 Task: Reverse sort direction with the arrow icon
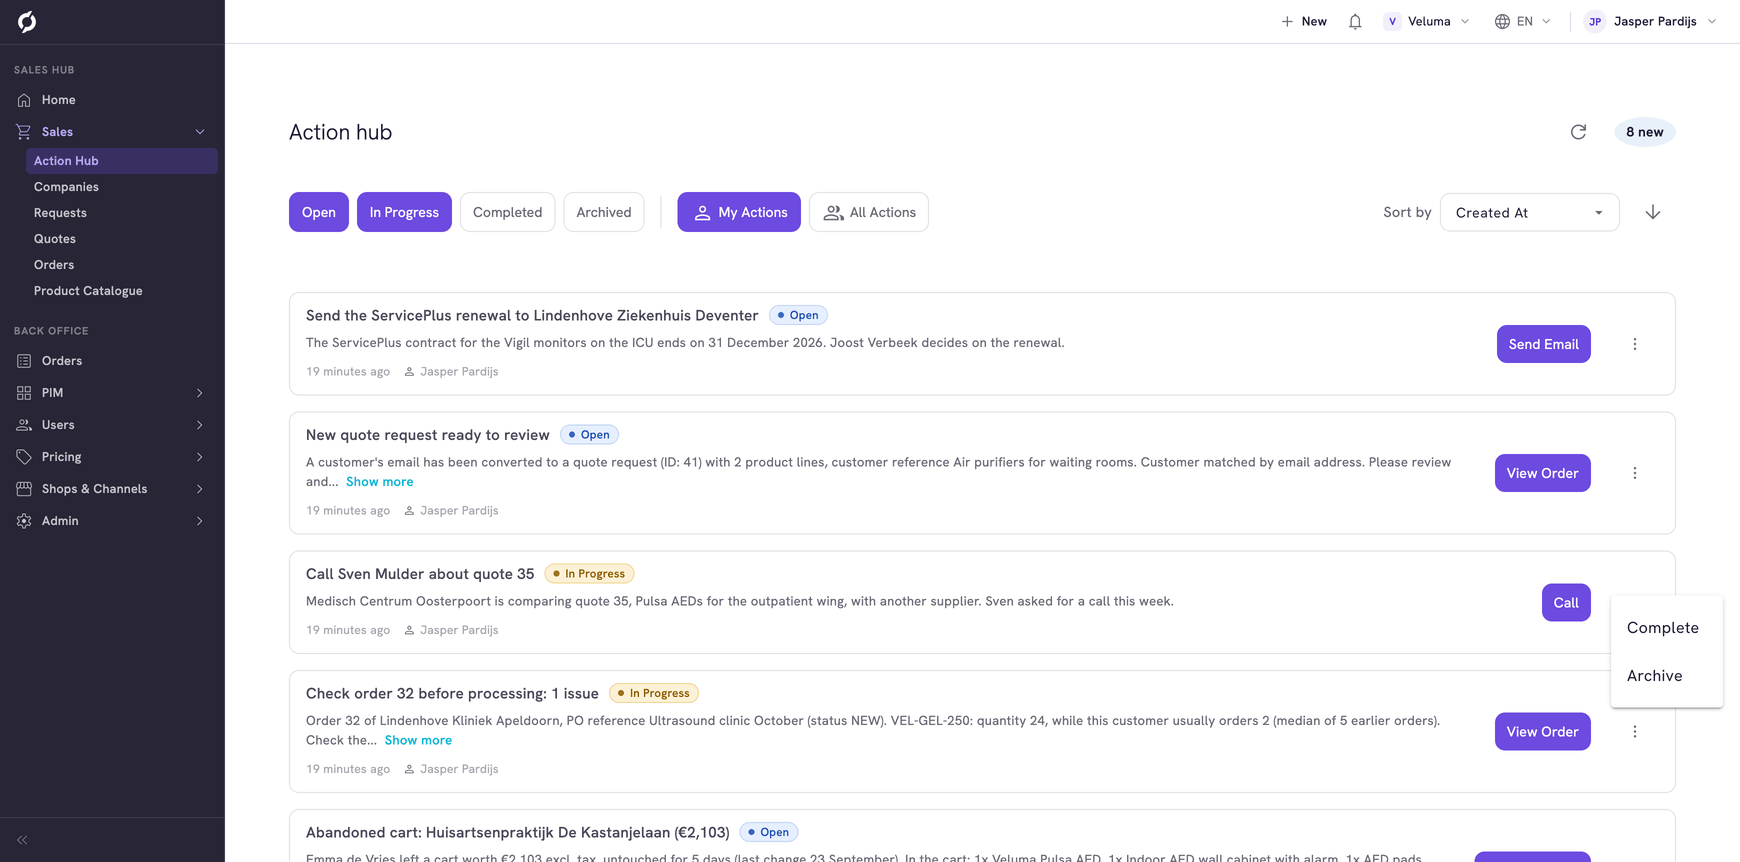[x=1653, y=212]
